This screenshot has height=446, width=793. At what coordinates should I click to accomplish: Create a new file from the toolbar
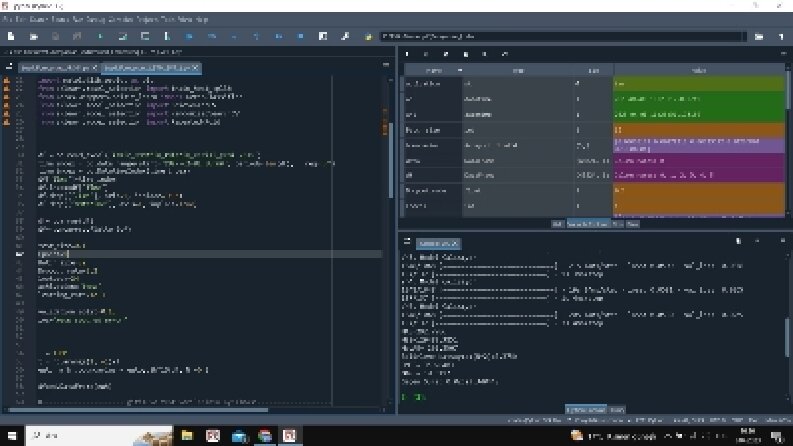click(x=11, y=36)
